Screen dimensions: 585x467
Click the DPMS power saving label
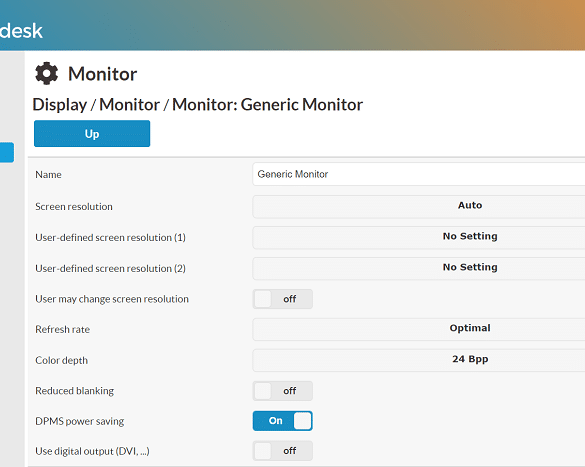(79, 421)
